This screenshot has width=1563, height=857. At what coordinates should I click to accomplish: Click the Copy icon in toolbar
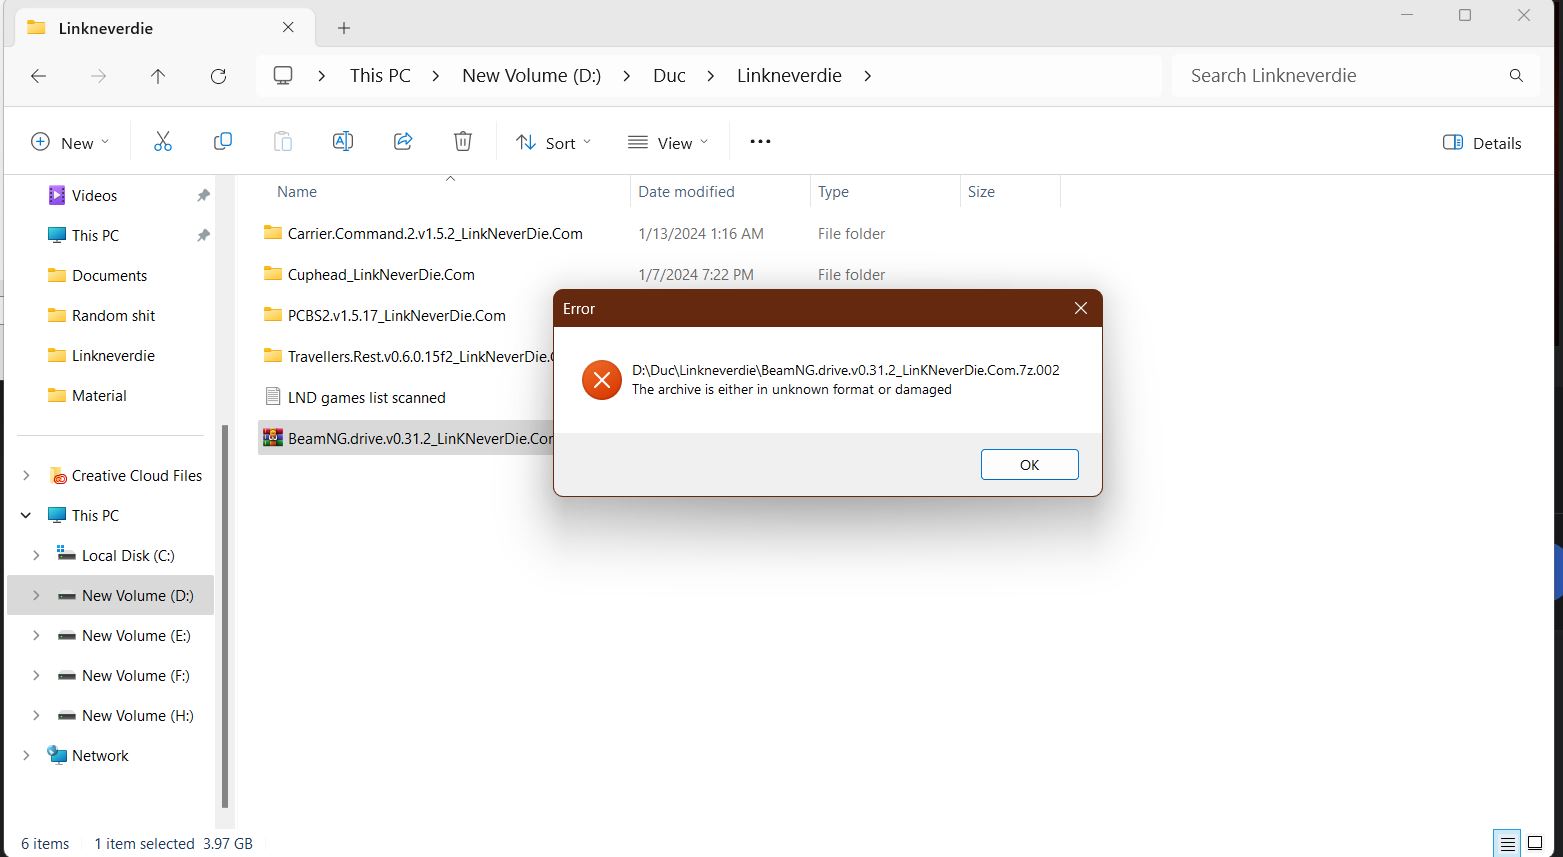tap(223, 142)
